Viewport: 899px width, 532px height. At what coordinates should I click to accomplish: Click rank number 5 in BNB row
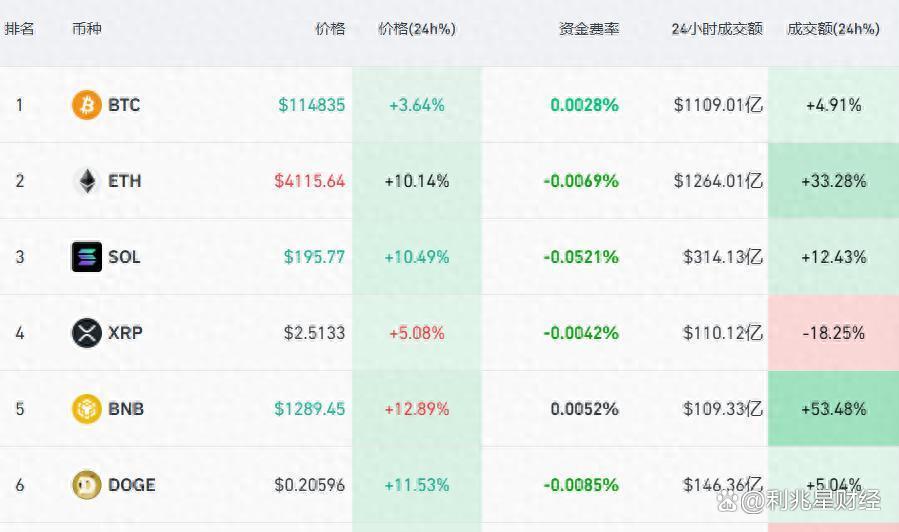(19, 409)
